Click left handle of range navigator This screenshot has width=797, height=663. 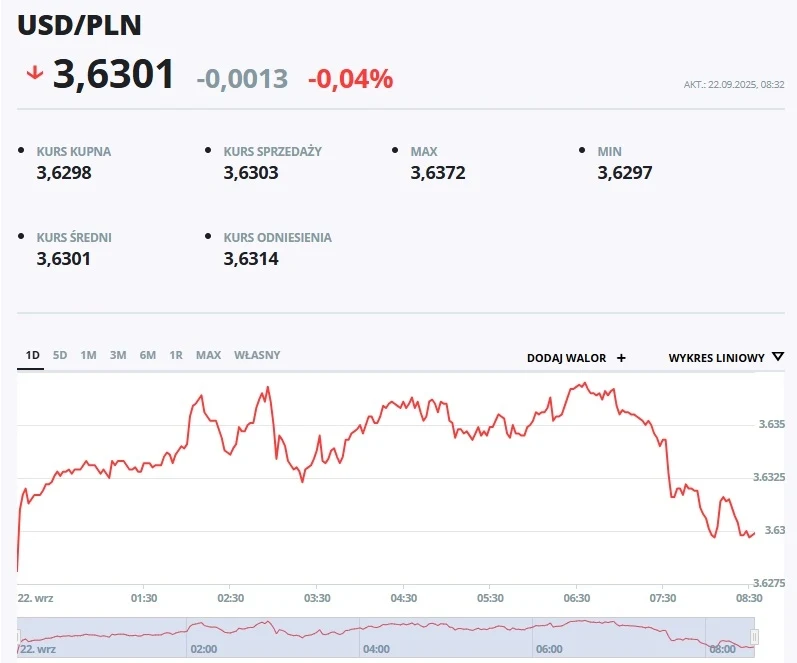point(19,636)
